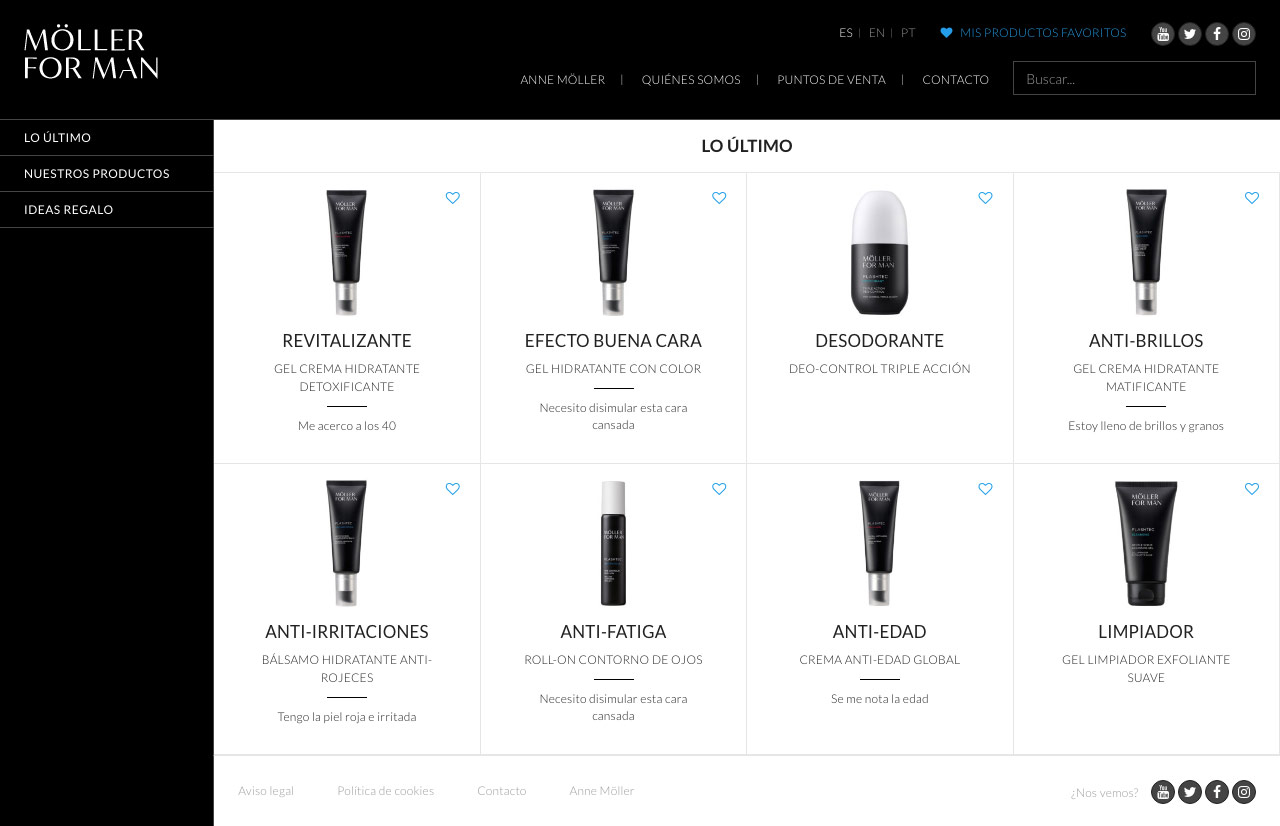Favorite the Revitalizante product with the heart

point(453,198)
